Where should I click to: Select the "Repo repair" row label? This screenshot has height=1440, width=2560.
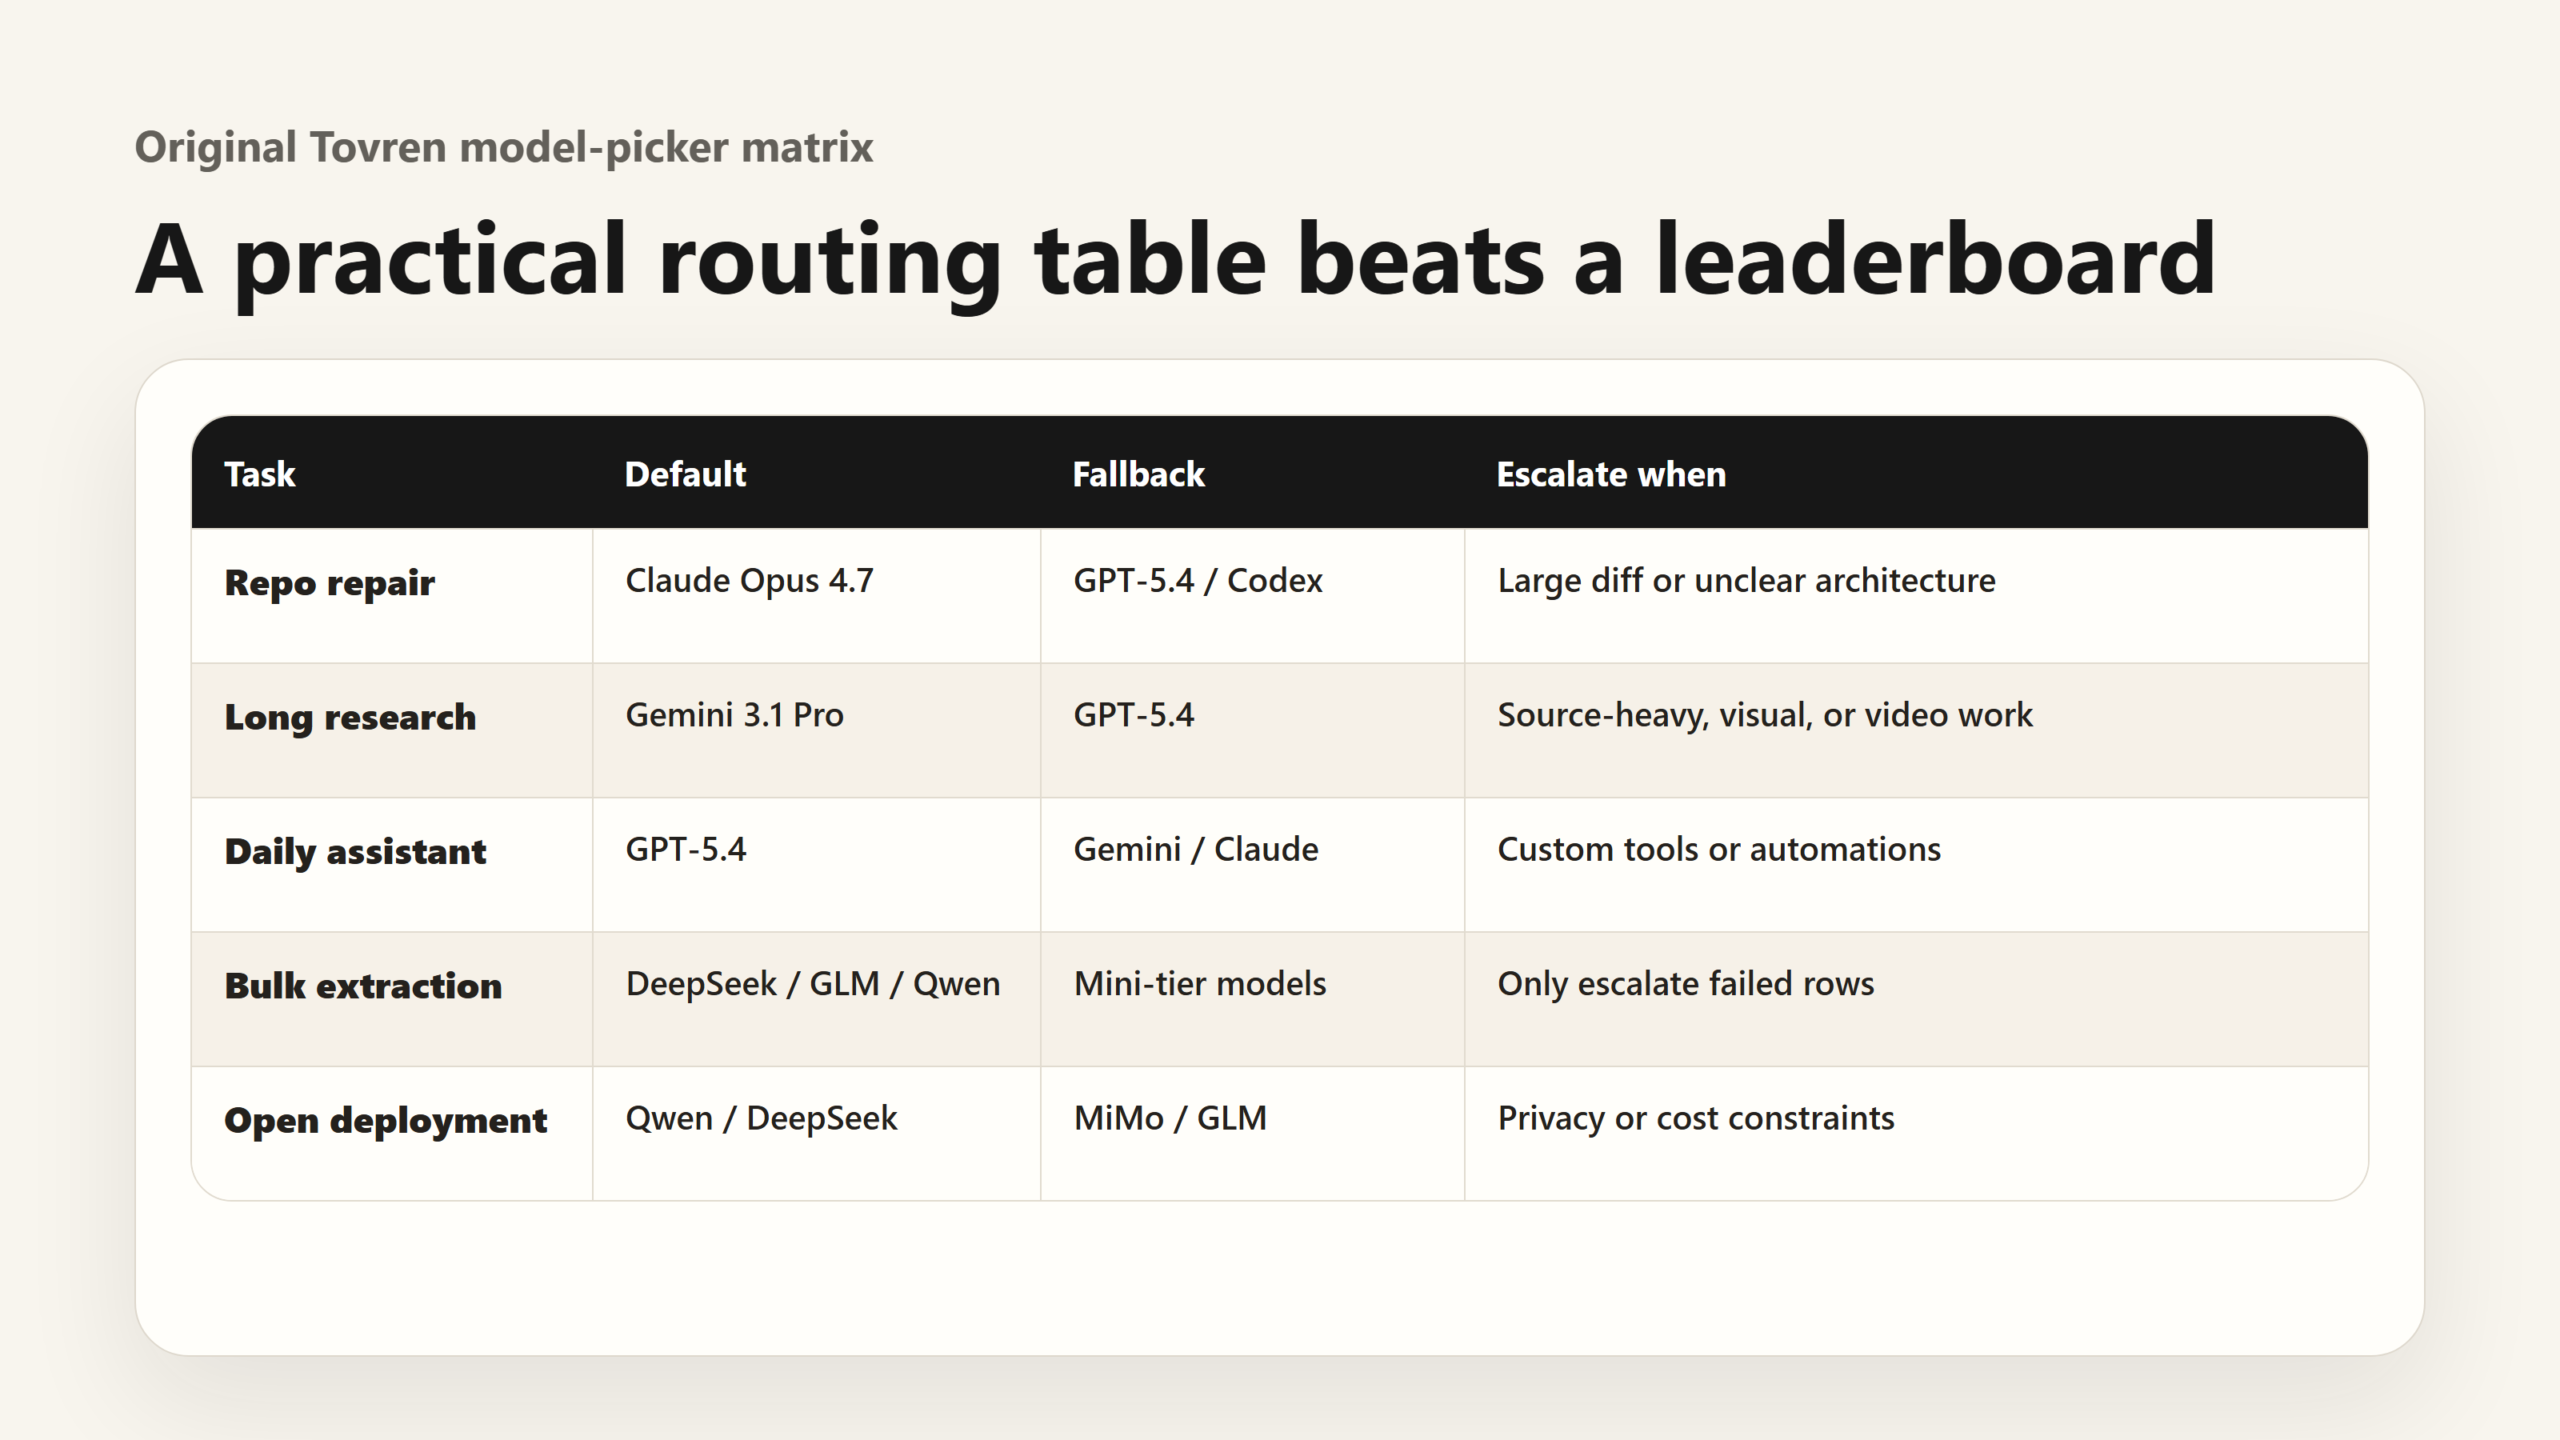pos(329,583)
